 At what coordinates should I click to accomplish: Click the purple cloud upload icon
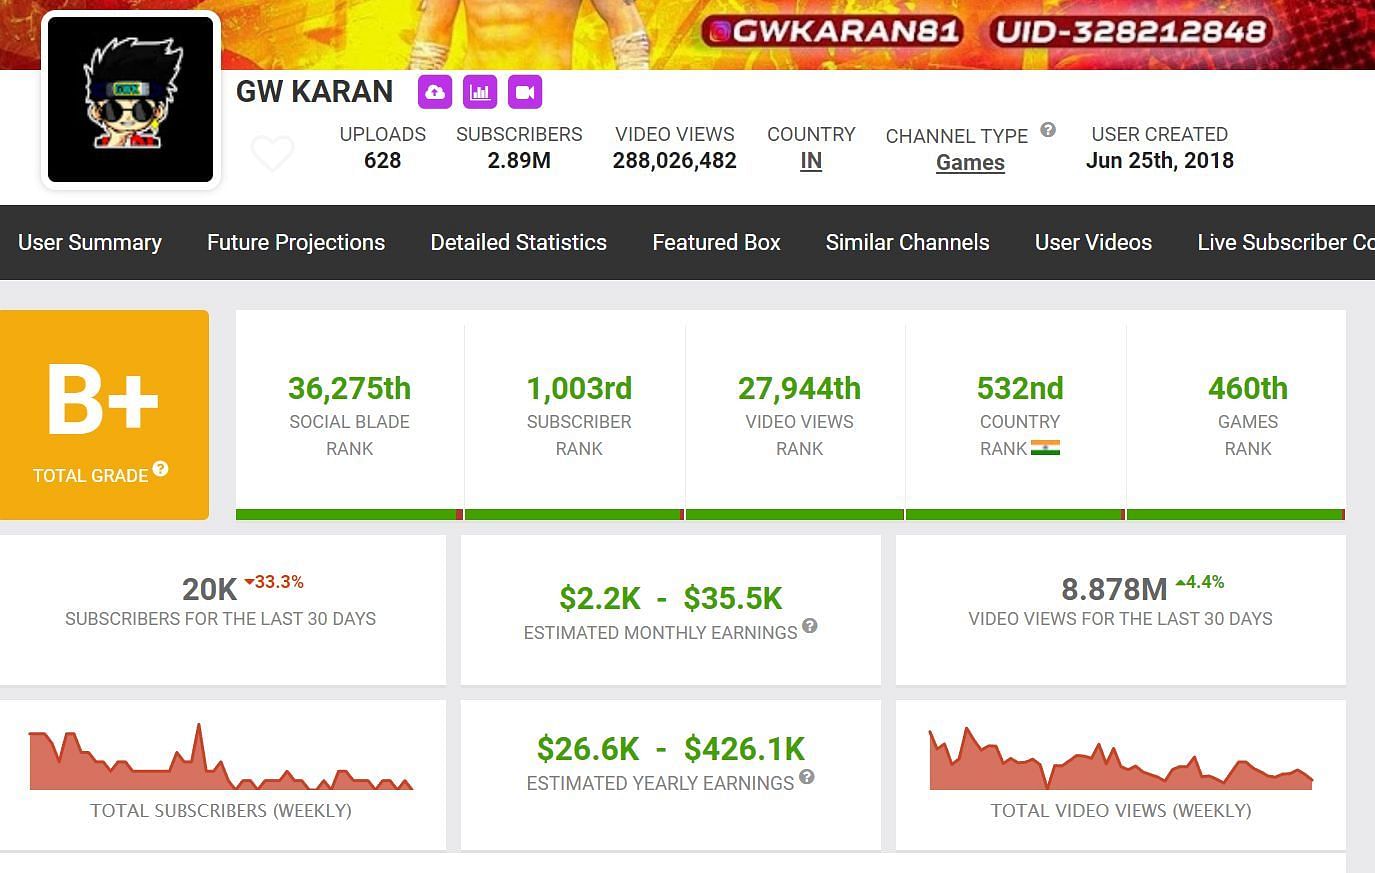coord(435,92)
